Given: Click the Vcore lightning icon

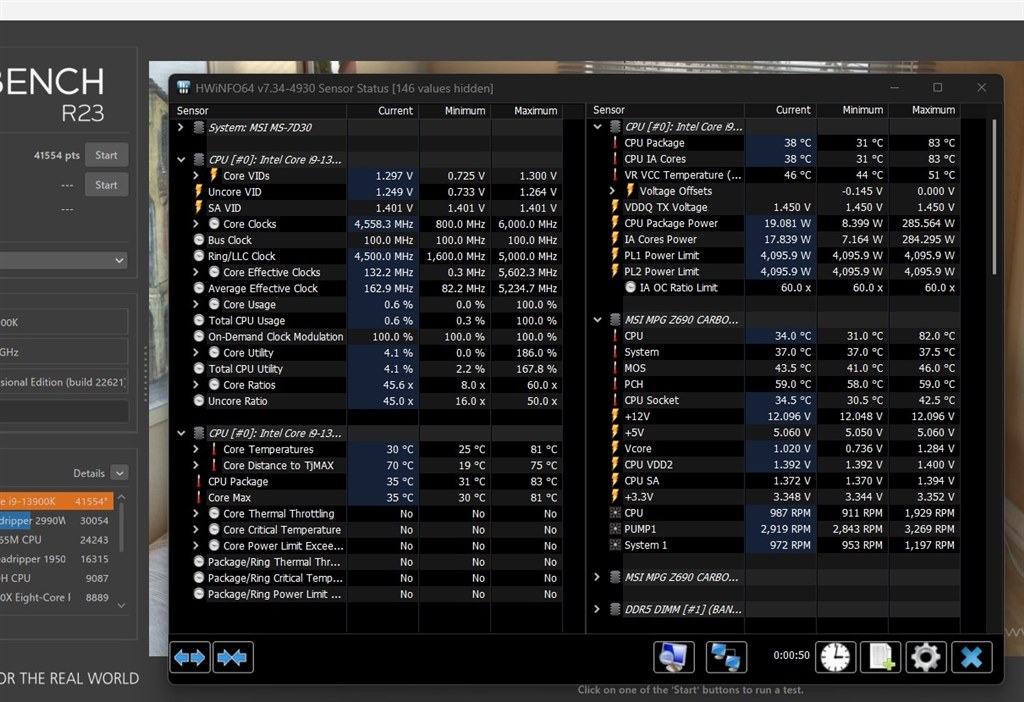Looking at the screenshot, I should (615, 449).
